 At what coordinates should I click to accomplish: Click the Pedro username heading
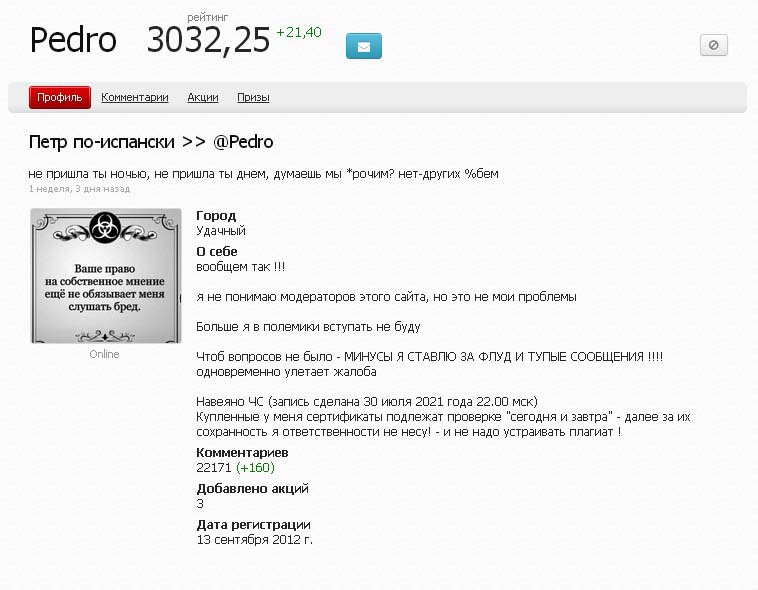tap(73, 39)
